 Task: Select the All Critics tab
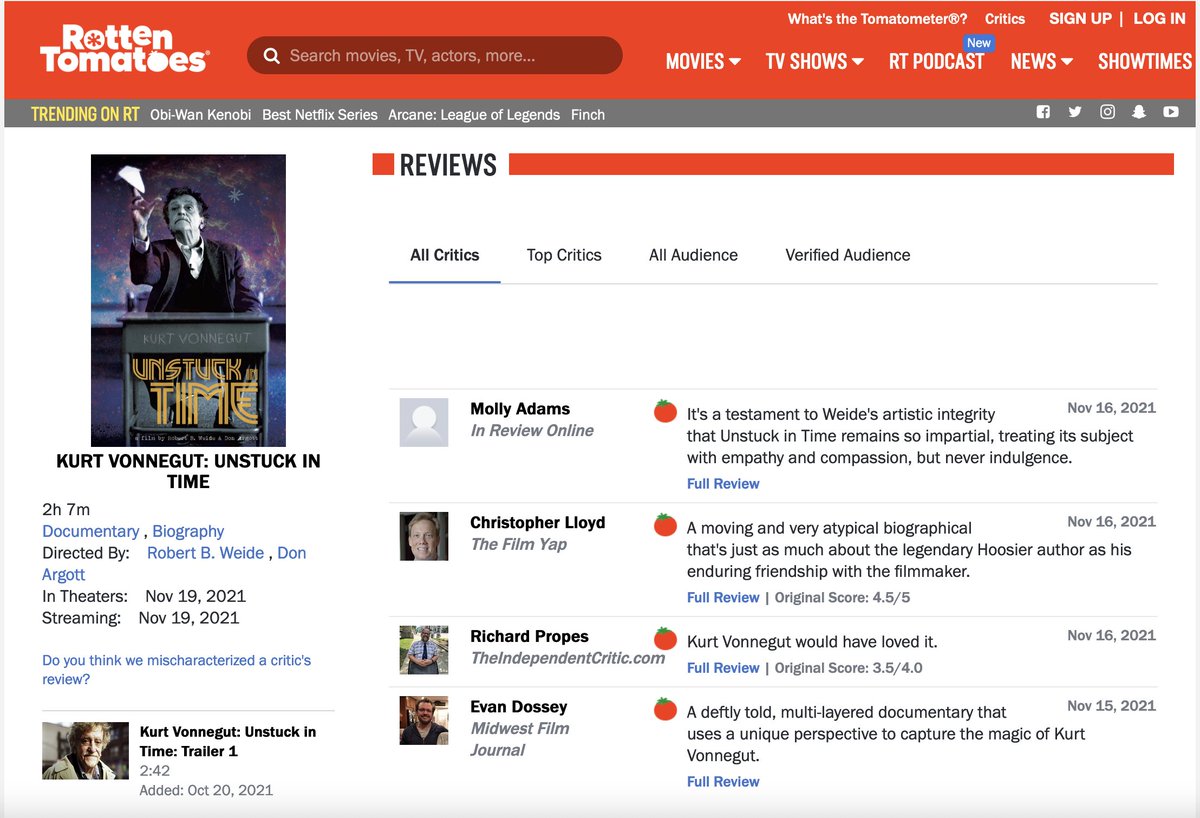click(x=445, y=255)
